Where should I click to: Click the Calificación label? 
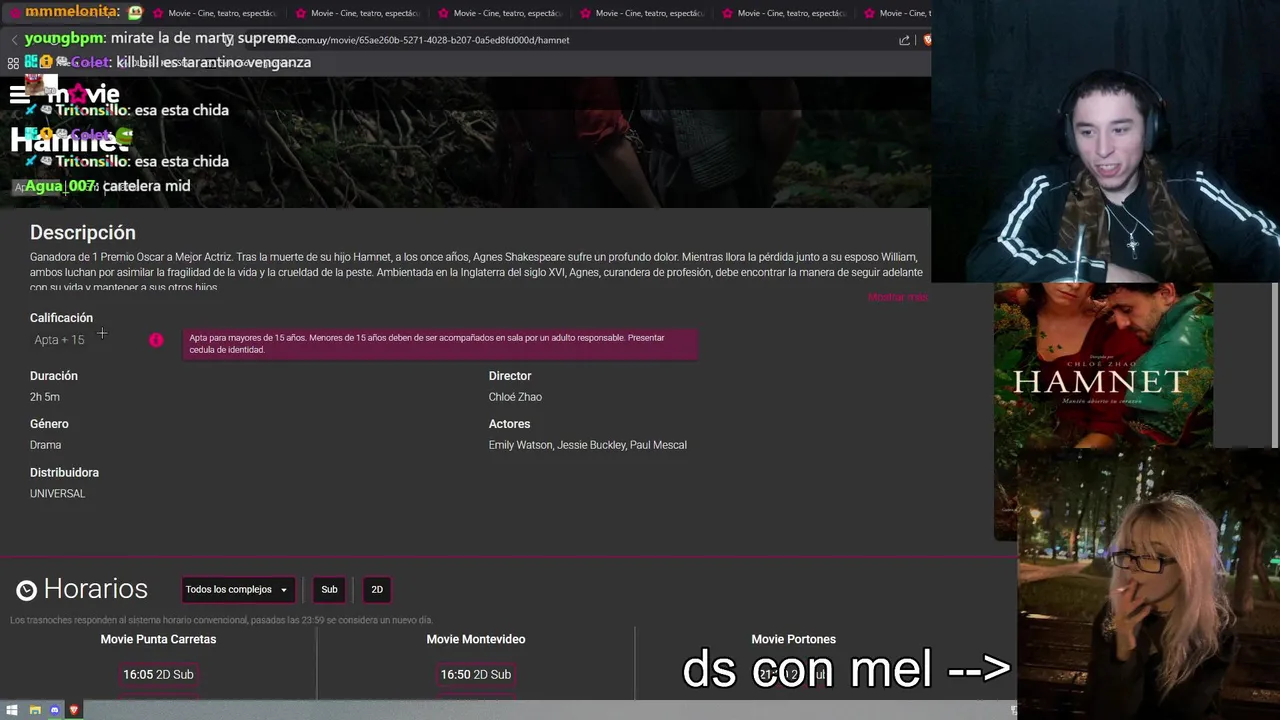tap(61, 318)
